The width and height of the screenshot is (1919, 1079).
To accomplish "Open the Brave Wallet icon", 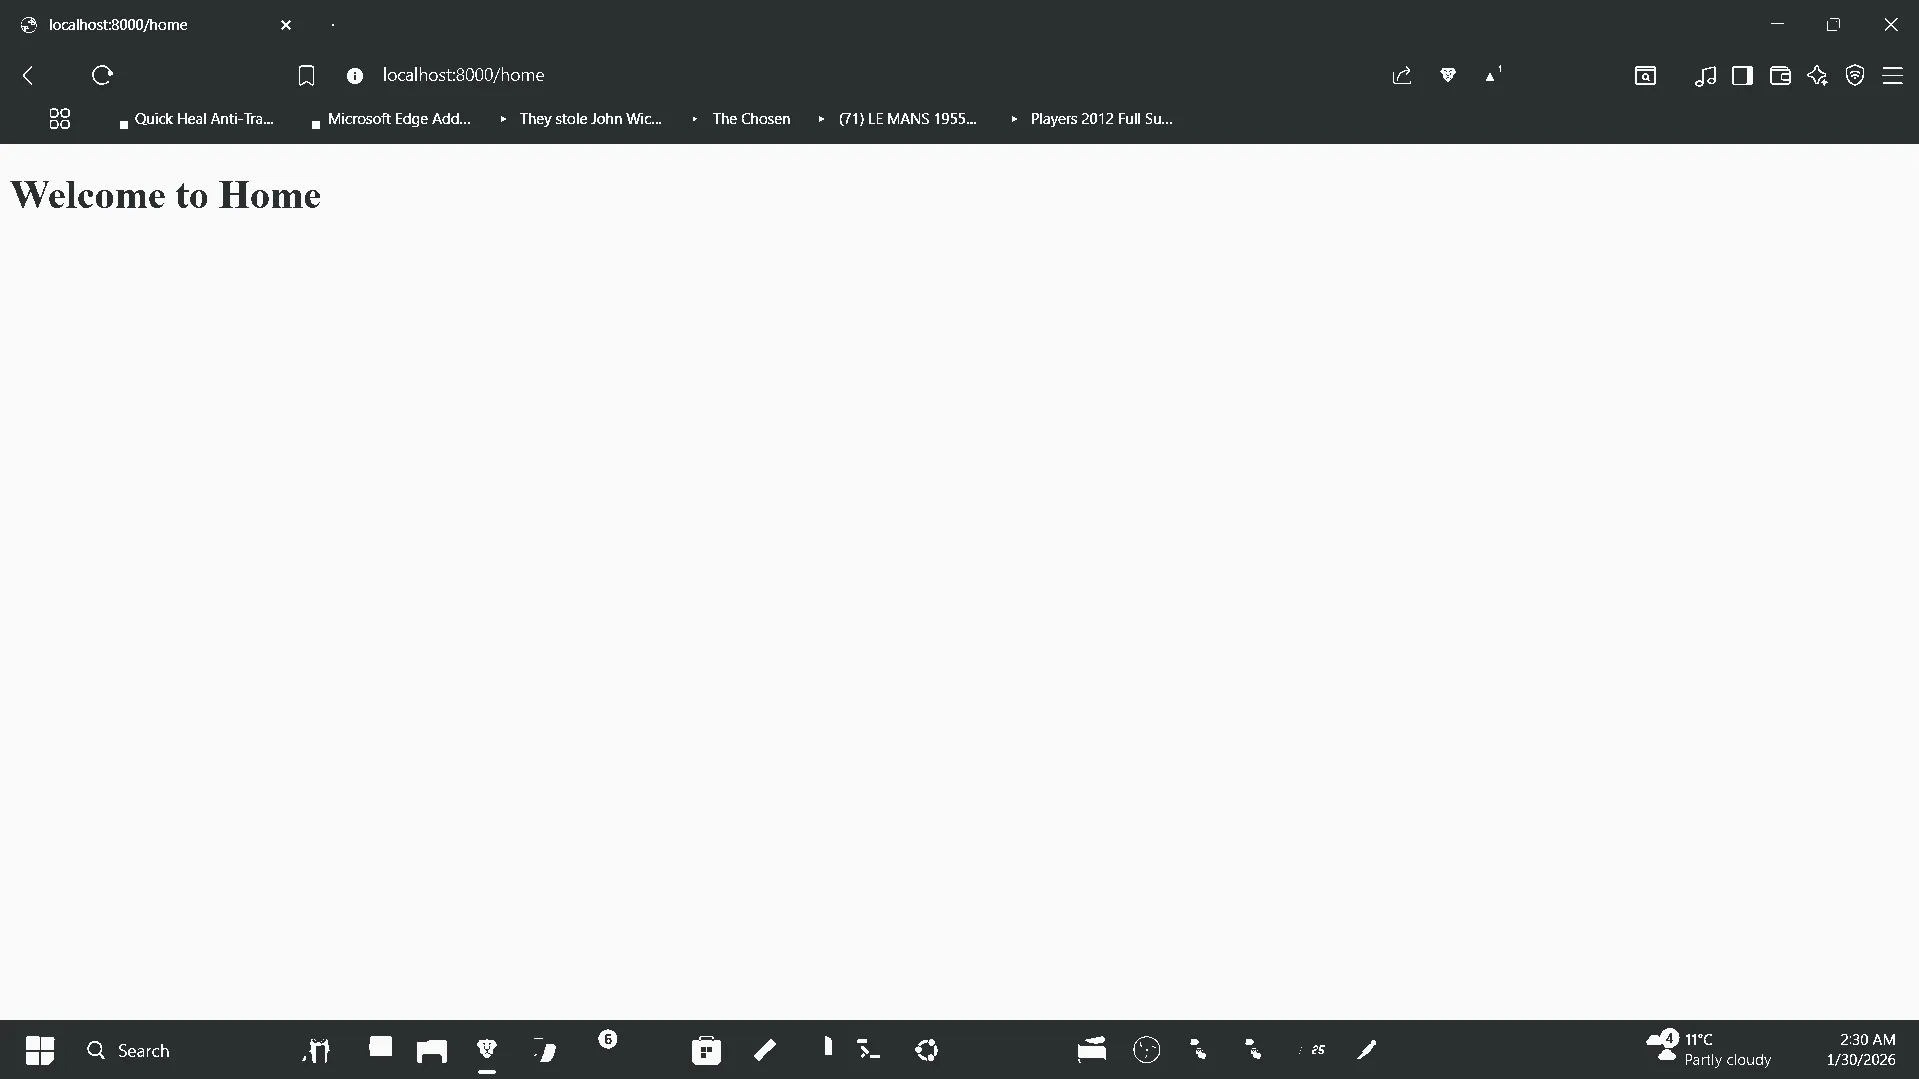I will tap(1780, 75).
